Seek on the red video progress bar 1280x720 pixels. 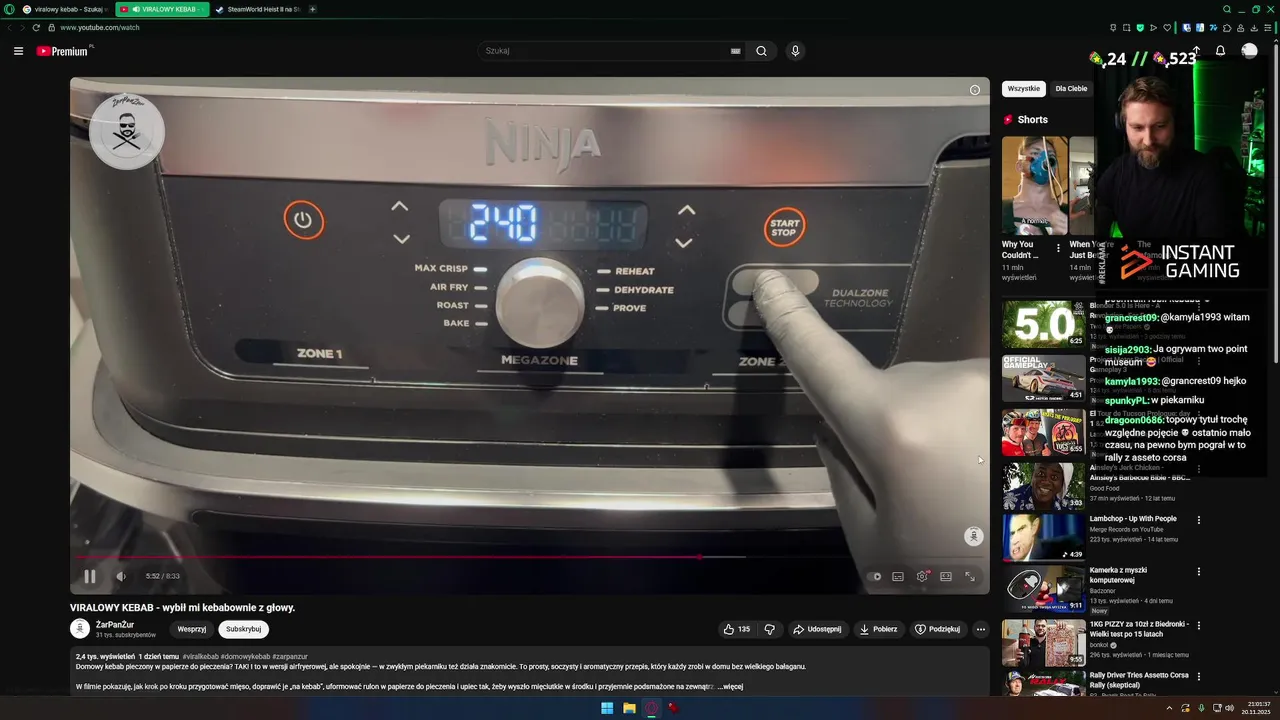[530, 557]
